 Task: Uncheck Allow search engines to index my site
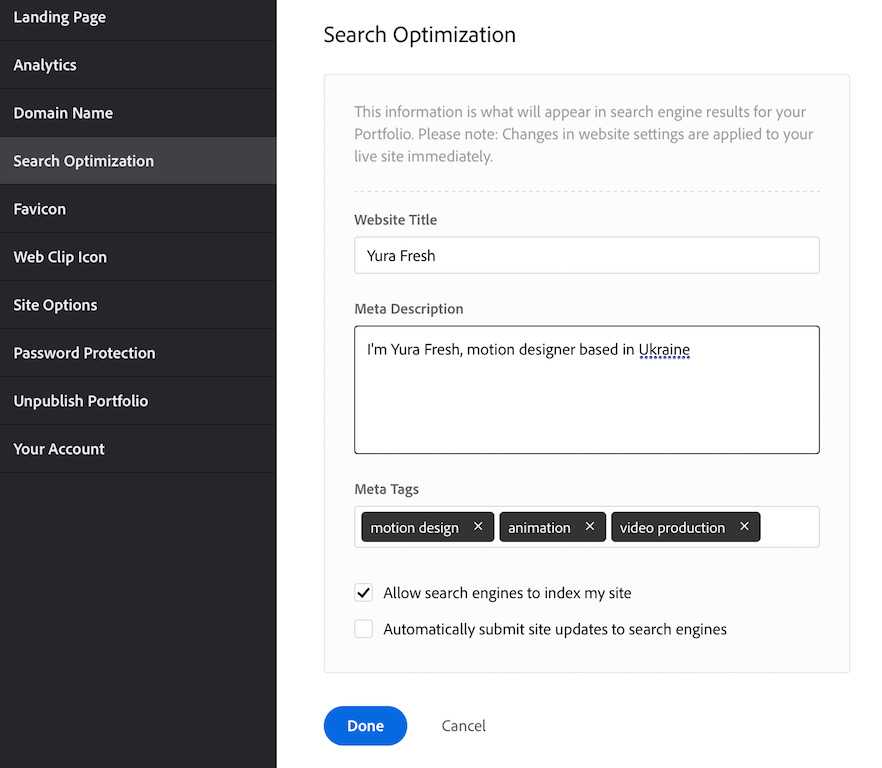[364, 593]
